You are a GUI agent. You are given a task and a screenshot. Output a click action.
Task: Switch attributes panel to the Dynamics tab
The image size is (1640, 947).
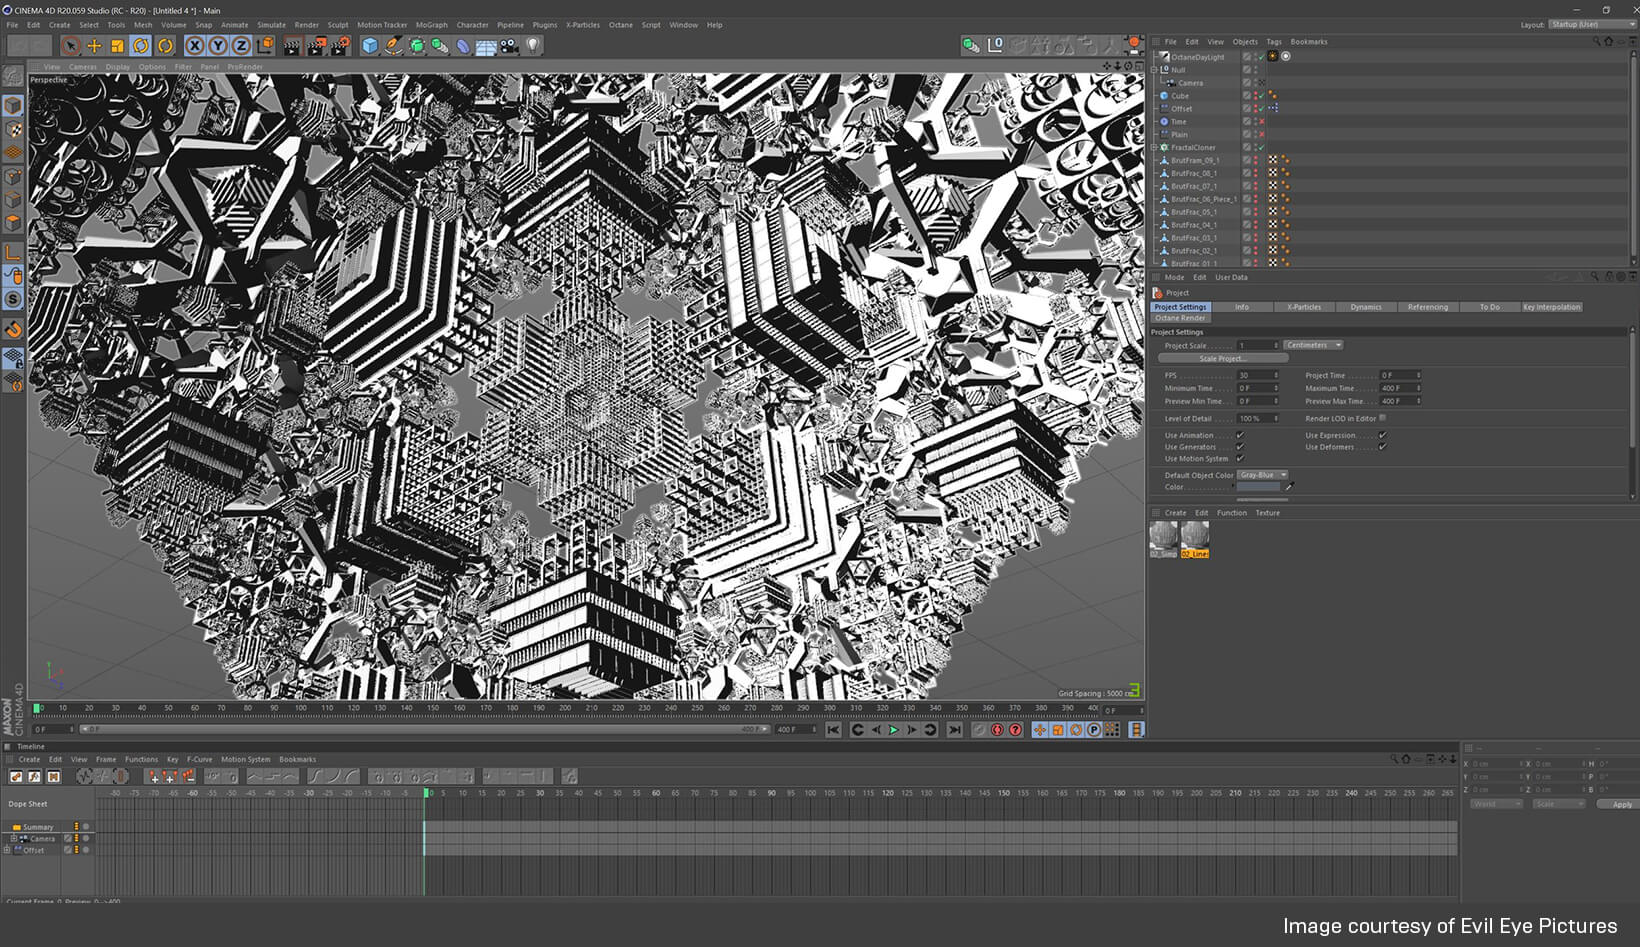[x=1367, y=307]
